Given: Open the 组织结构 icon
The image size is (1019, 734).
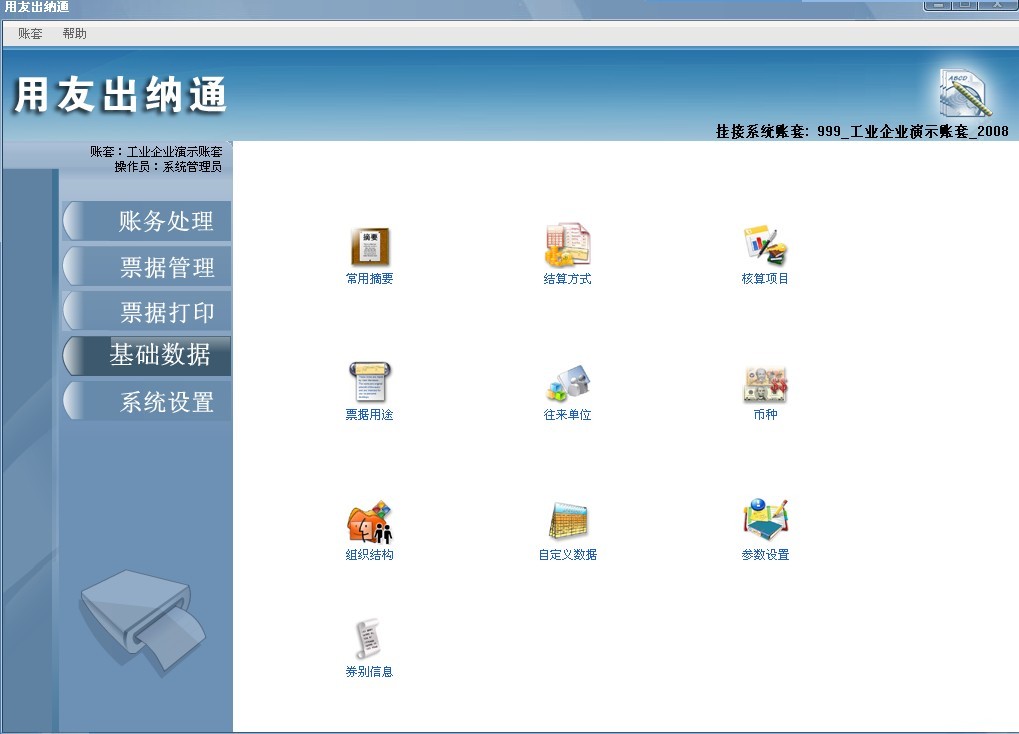Looking at the screenshot, I should (369, 521).
